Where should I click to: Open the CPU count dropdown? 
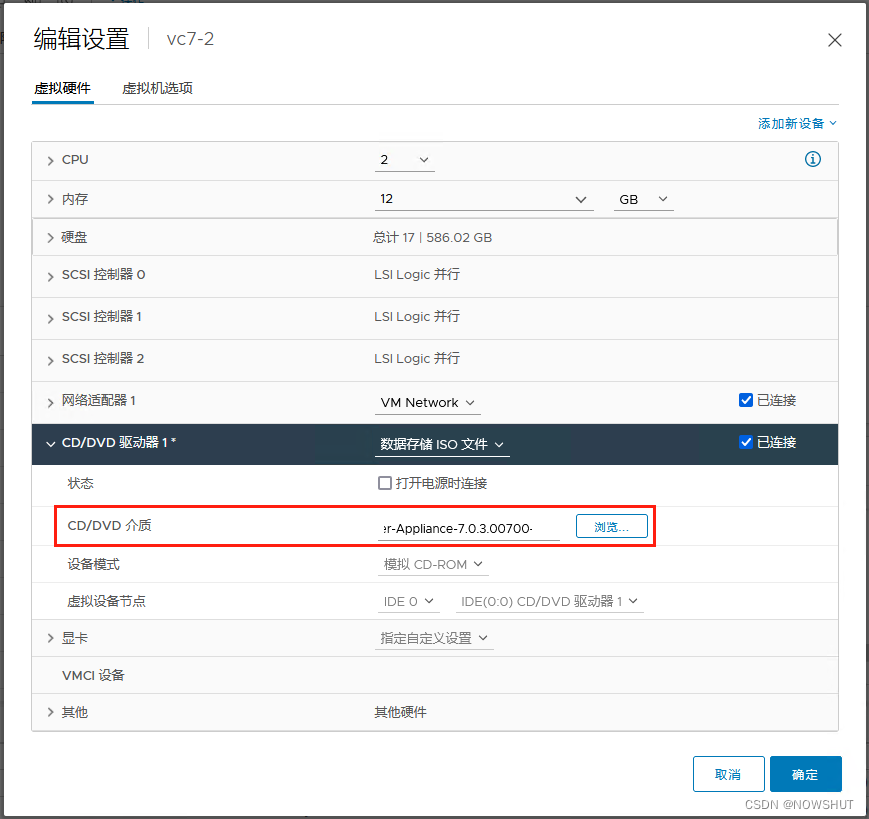405,160
